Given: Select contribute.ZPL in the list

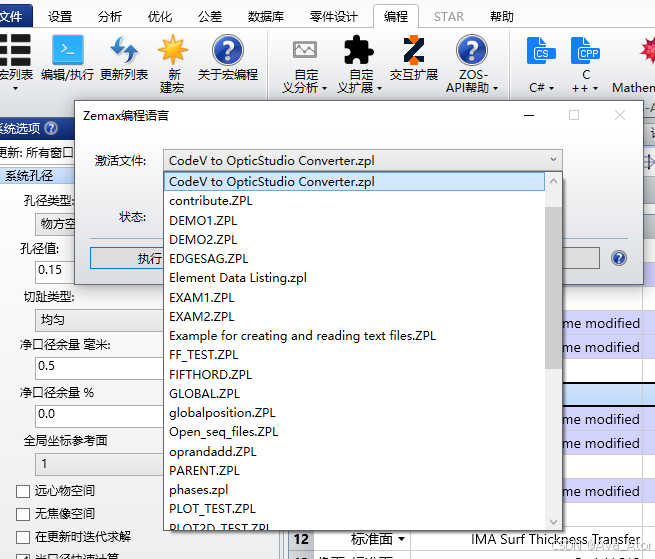Looking at the screenshot, I should pyautogui.click(x=354, y=201).
